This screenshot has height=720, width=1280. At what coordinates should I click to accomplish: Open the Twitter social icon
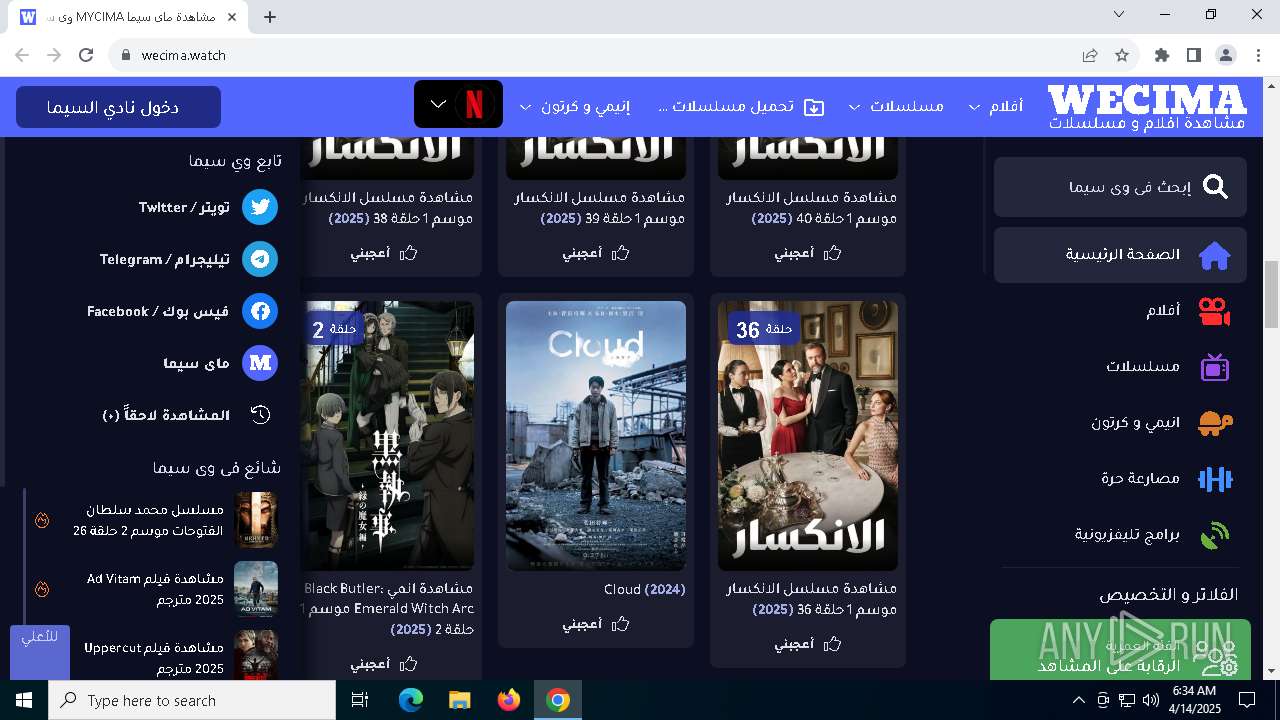tap(260, 207)
